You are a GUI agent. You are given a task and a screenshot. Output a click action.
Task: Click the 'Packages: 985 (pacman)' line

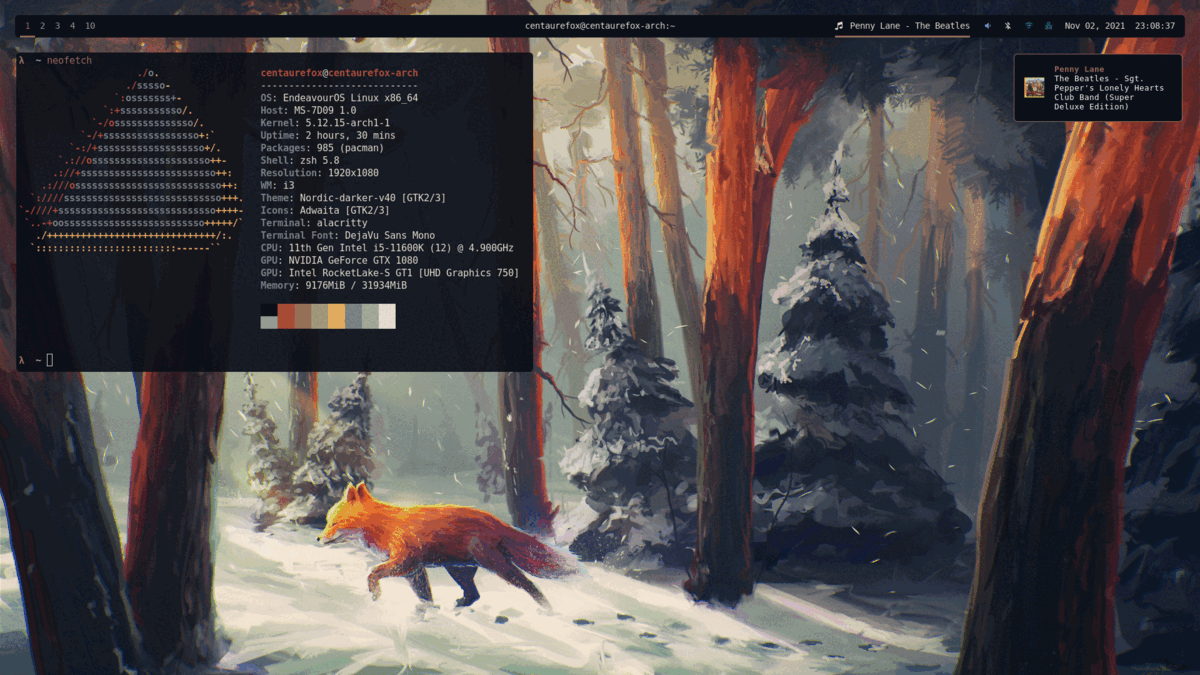pyautogui.click(x=322, y=148)
